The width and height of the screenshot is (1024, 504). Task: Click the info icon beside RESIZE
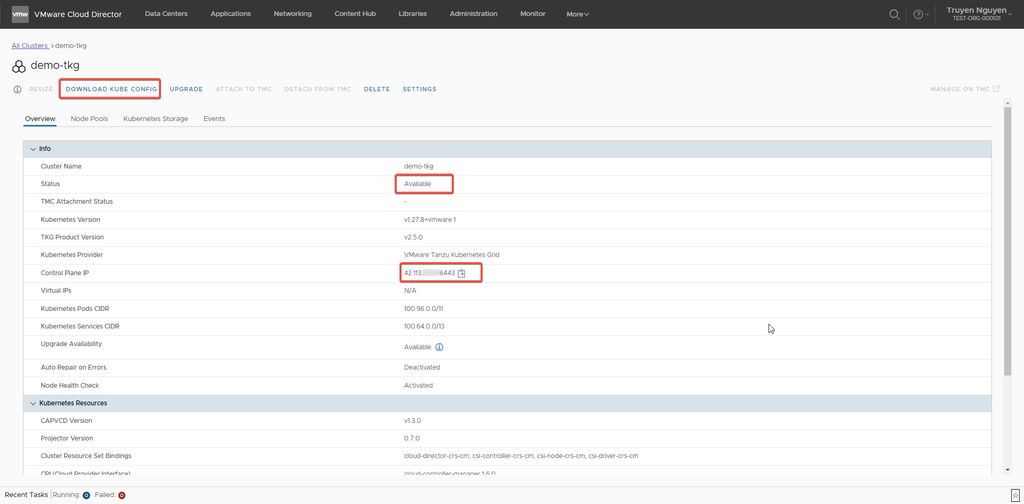[x=17, y=89]
